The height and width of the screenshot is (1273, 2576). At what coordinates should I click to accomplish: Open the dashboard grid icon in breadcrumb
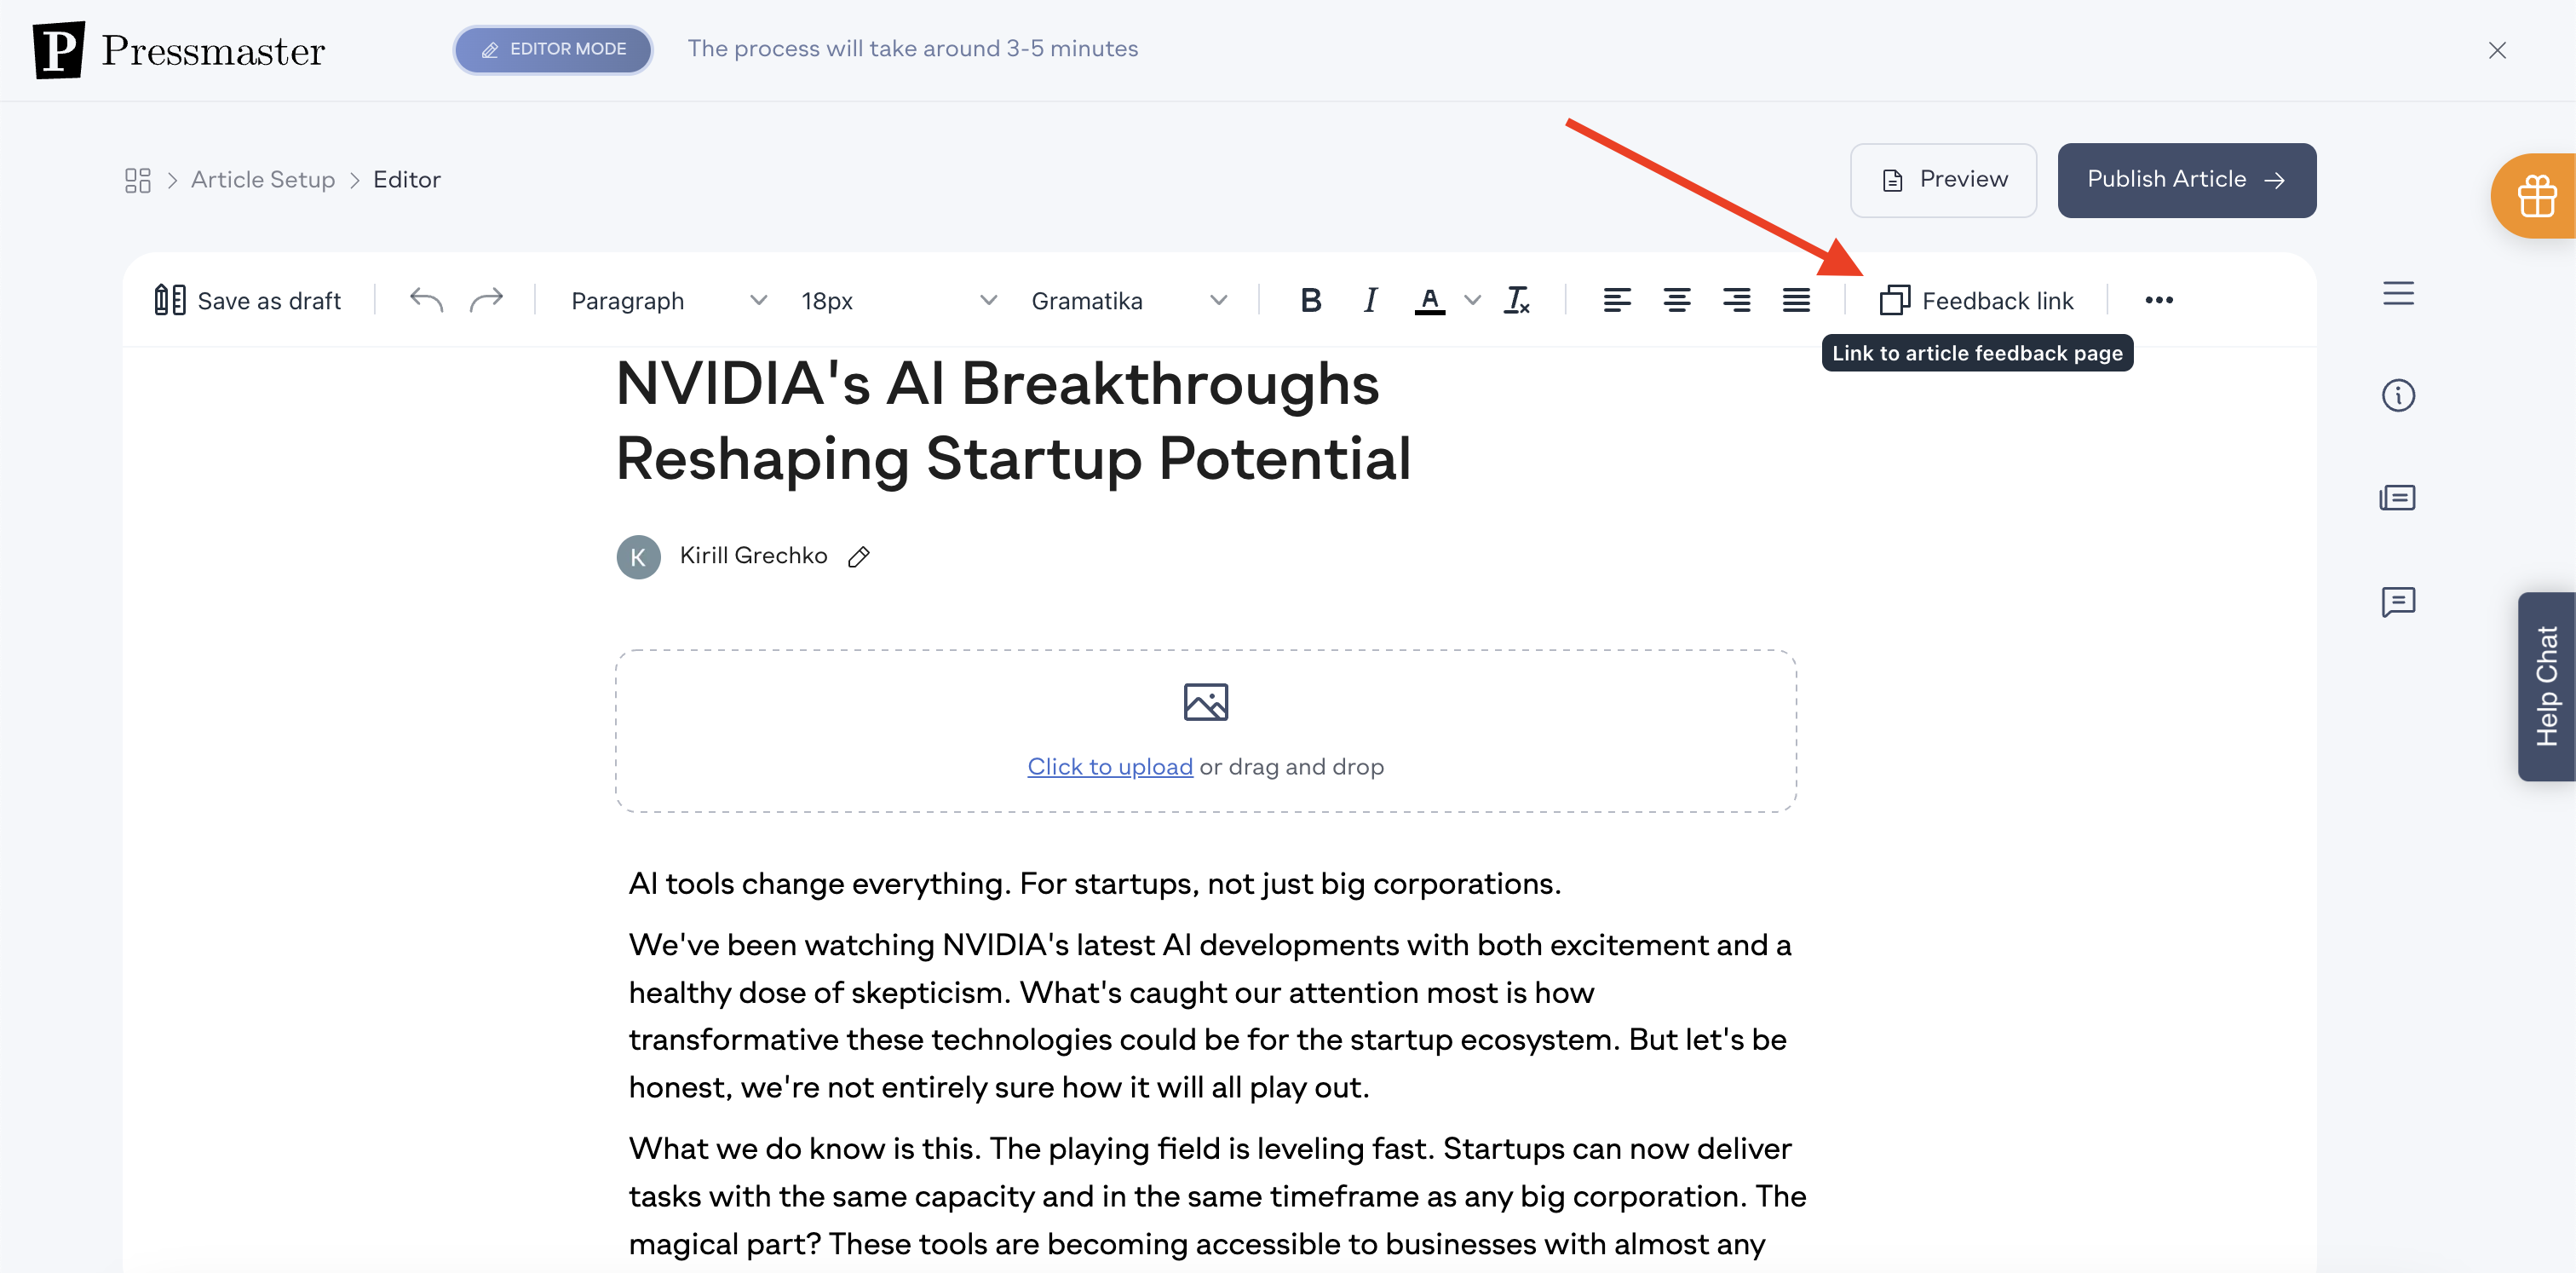coord(138,180)
